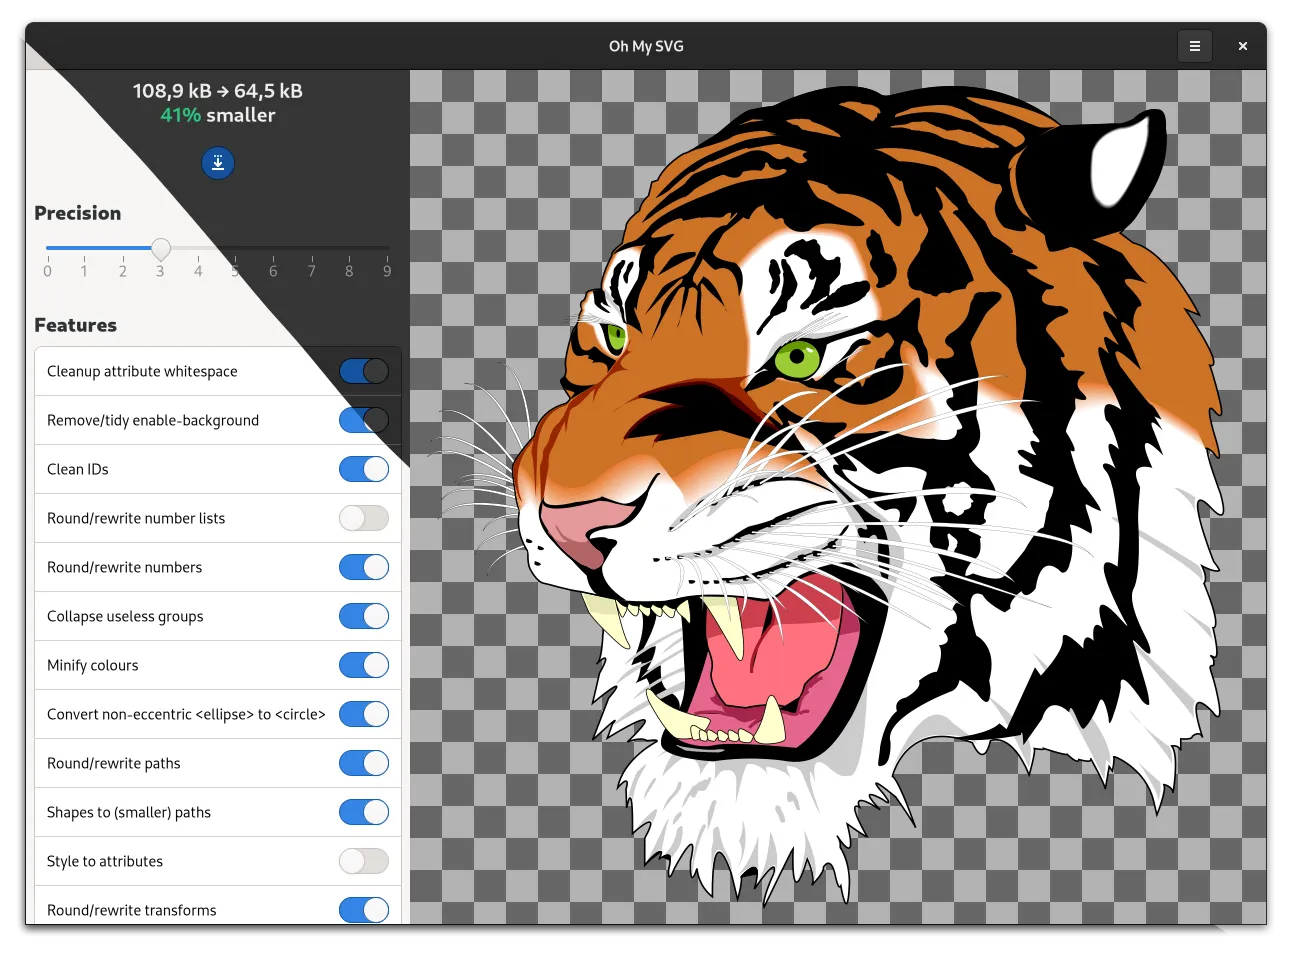Turn off Minify colours switch

364,665
